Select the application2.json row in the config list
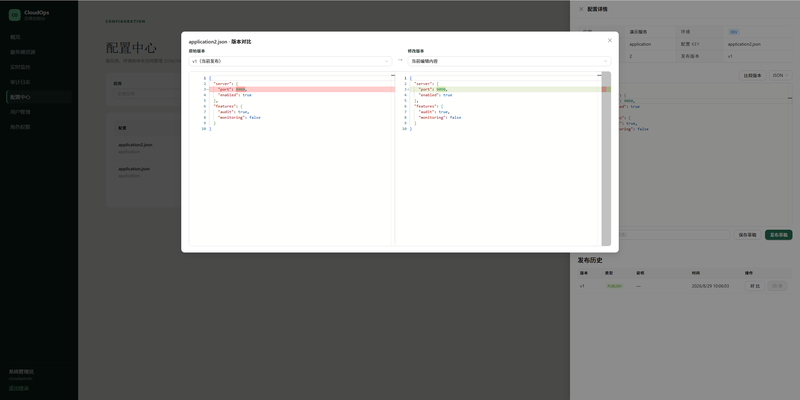 [148, 147]
